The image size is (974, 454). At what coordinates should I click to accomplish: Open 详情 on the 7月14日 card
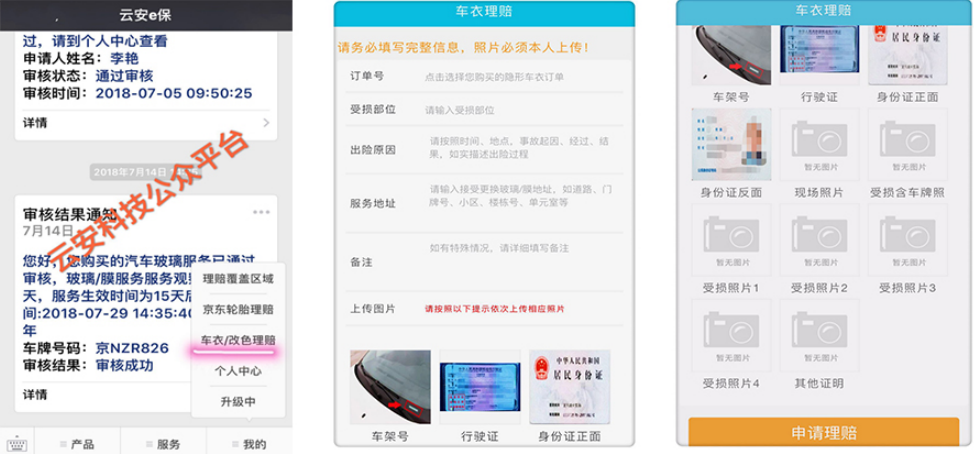point(35,394)
